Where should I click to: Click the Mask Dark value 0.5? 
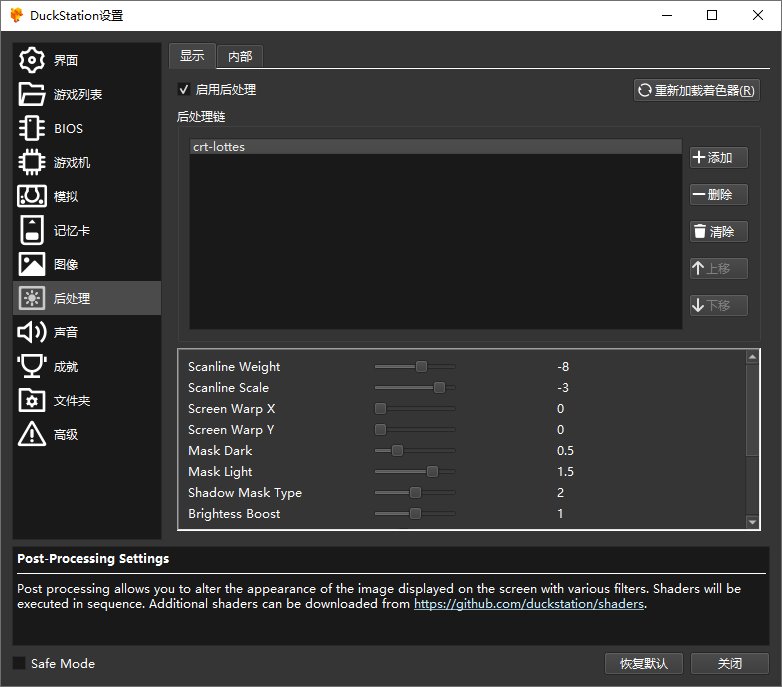tap(565, 450)
